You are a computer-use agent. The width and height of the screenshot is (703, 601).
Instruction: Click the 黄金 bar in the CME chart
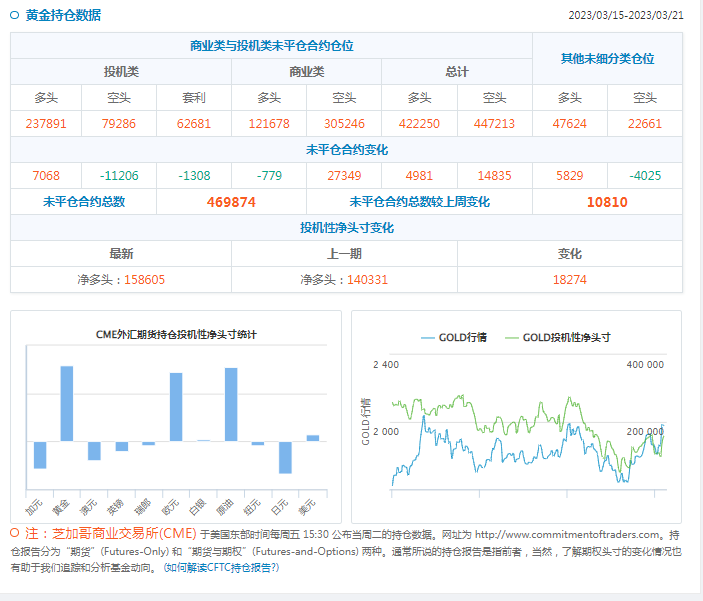tap(67, 403)
